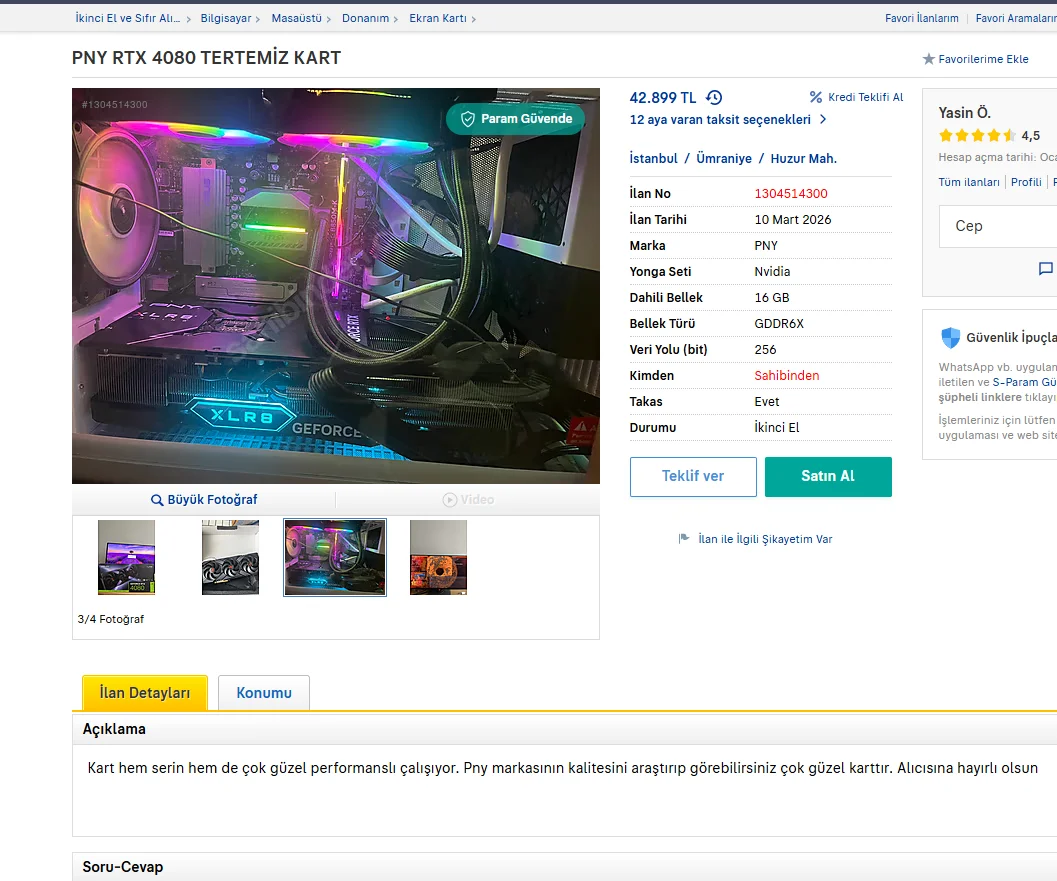
Task: Click the Sahibinden value in Kimden row
Action: [787, 375]
